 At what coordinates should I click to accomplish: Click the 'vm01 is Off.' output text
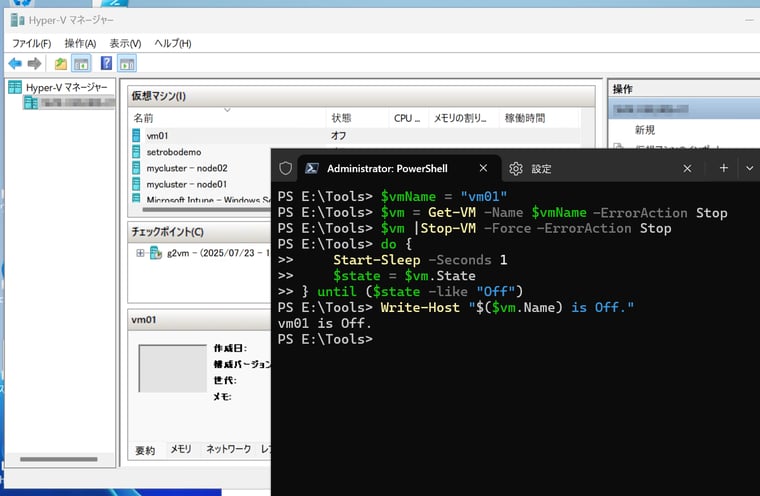[324, 323]
